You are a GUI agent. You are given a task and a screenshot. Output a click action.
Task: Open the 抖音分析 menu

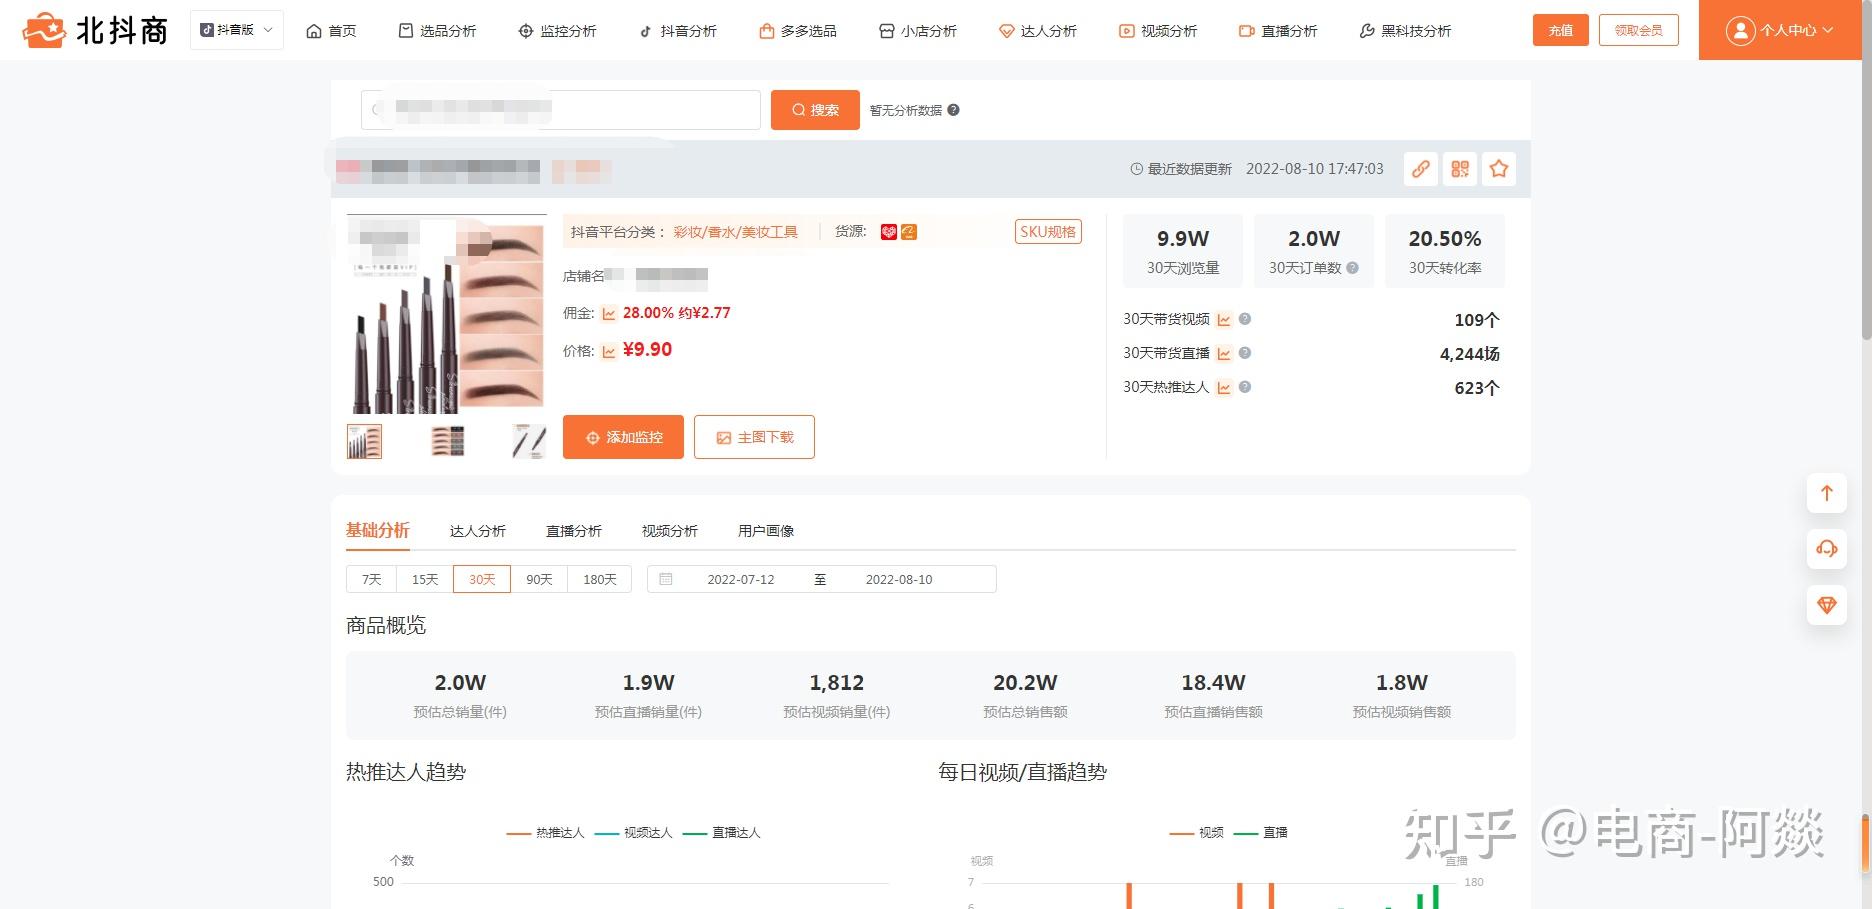tap(677, 31)
